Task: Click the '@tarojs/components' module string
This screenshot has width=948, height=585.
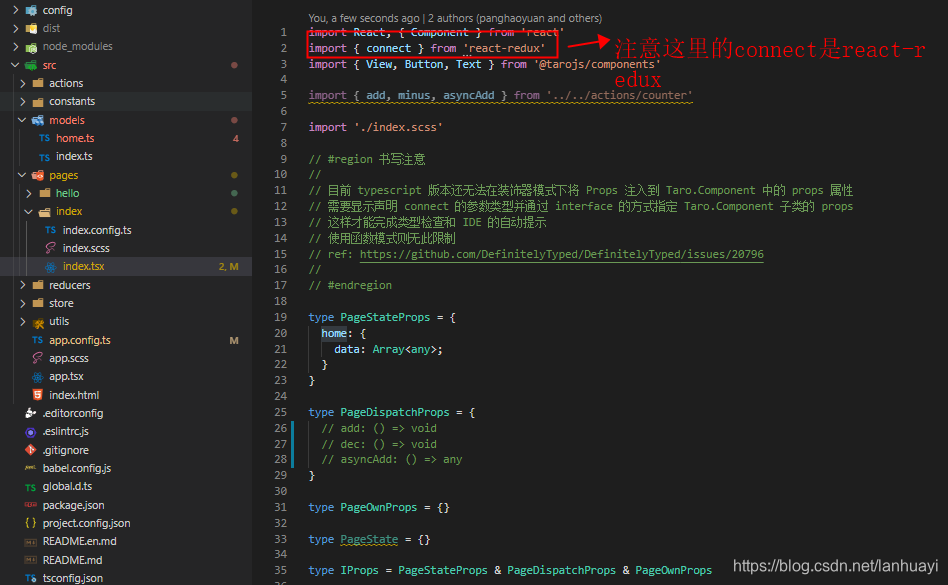Action: pos(597,64)
